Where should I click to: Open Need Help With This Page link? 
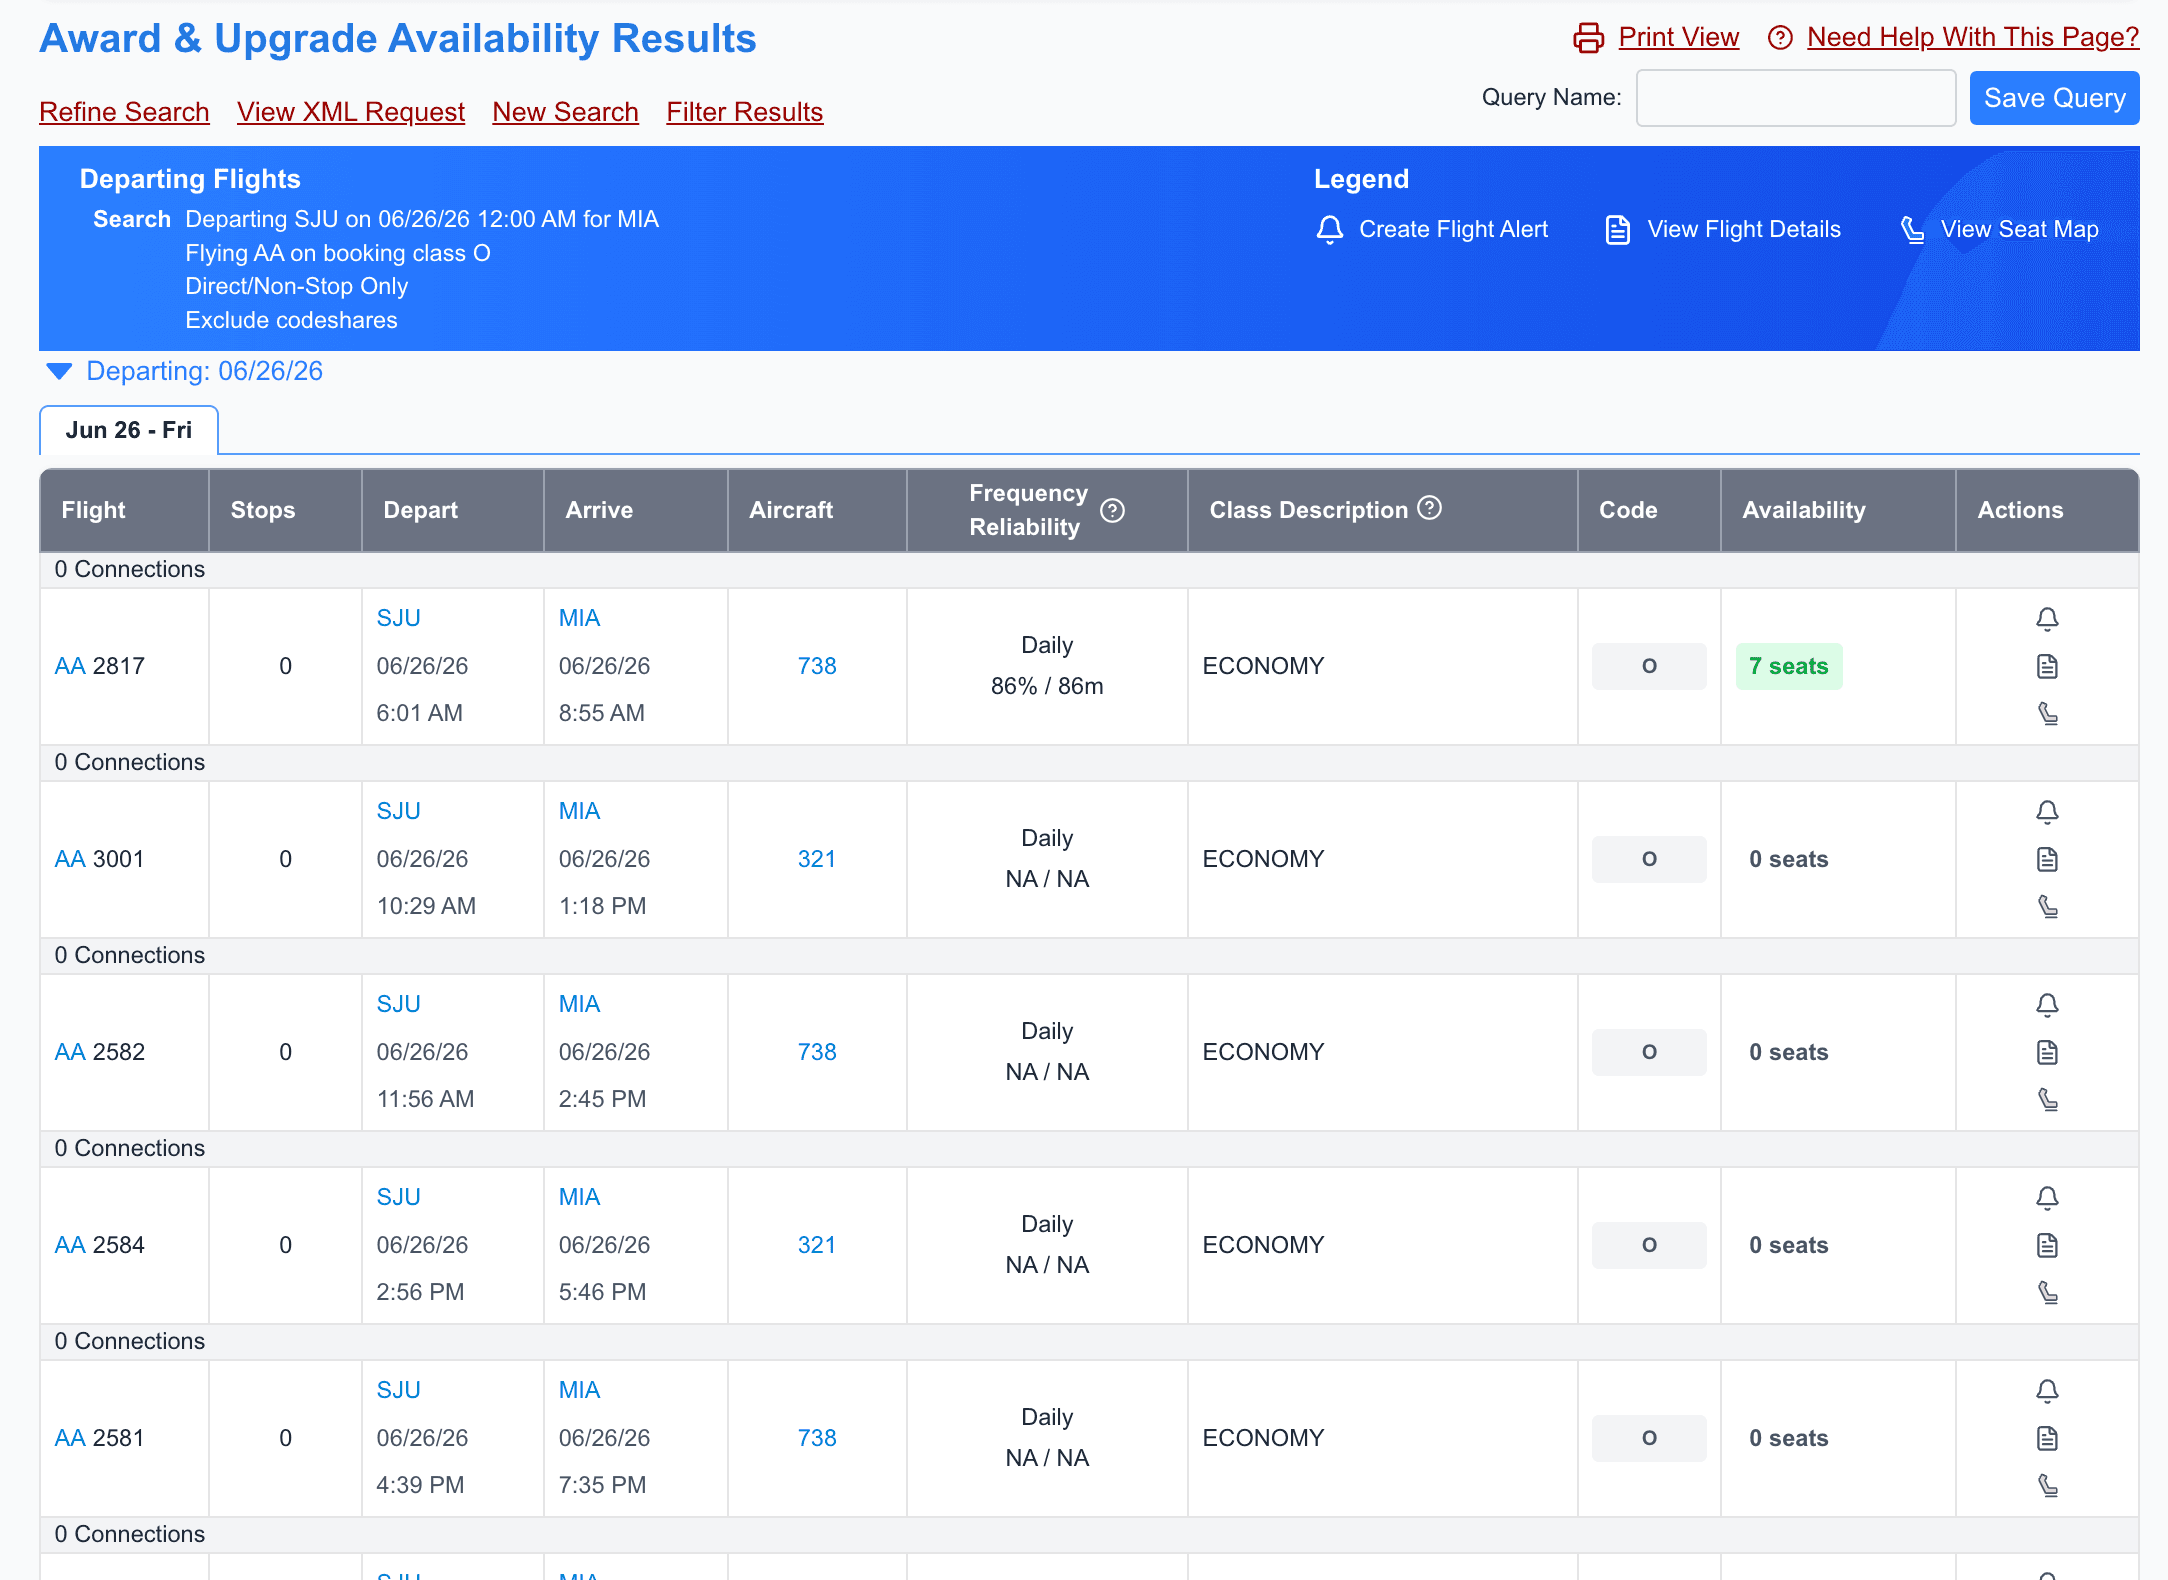click(x=1973, y=37)
